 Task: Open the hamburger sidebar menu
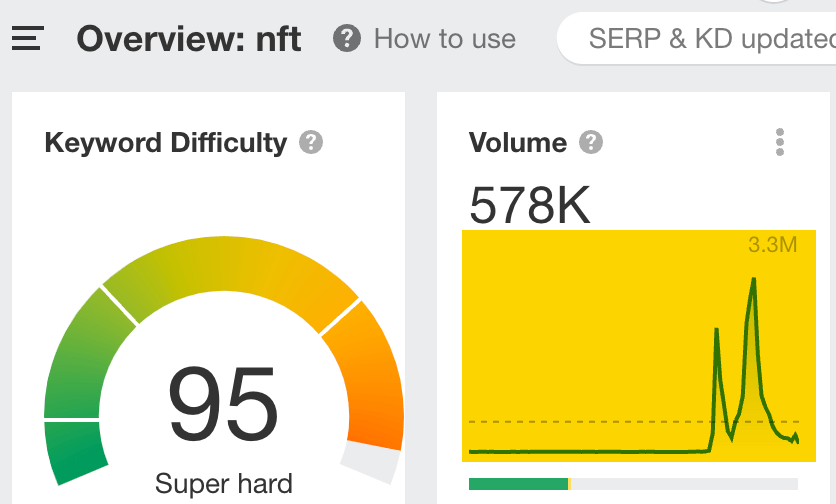pyautogui.click(x=28, y=38)
